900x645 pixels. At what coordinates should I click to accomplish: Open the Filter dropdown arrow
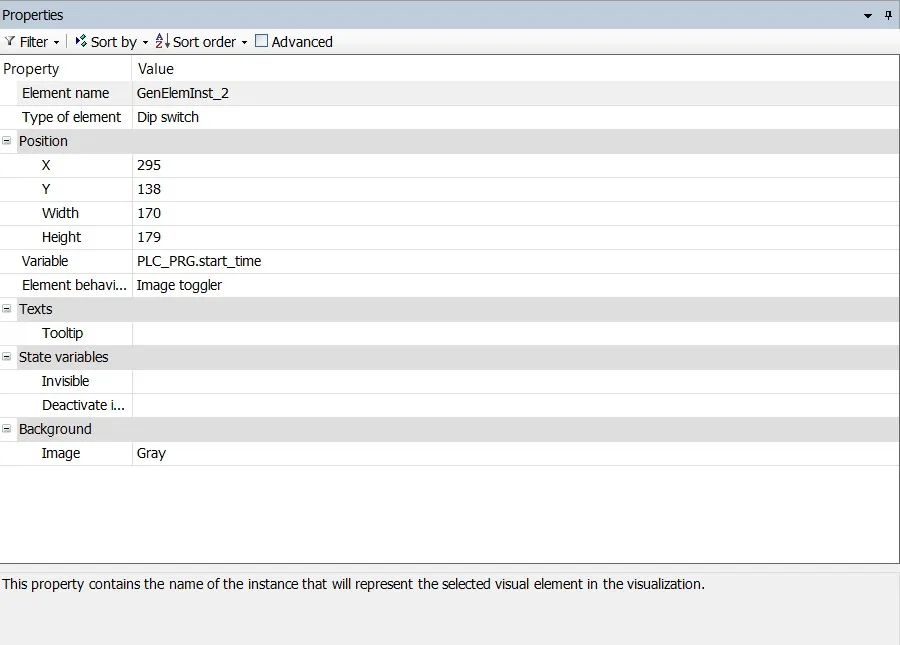[56, 42]
